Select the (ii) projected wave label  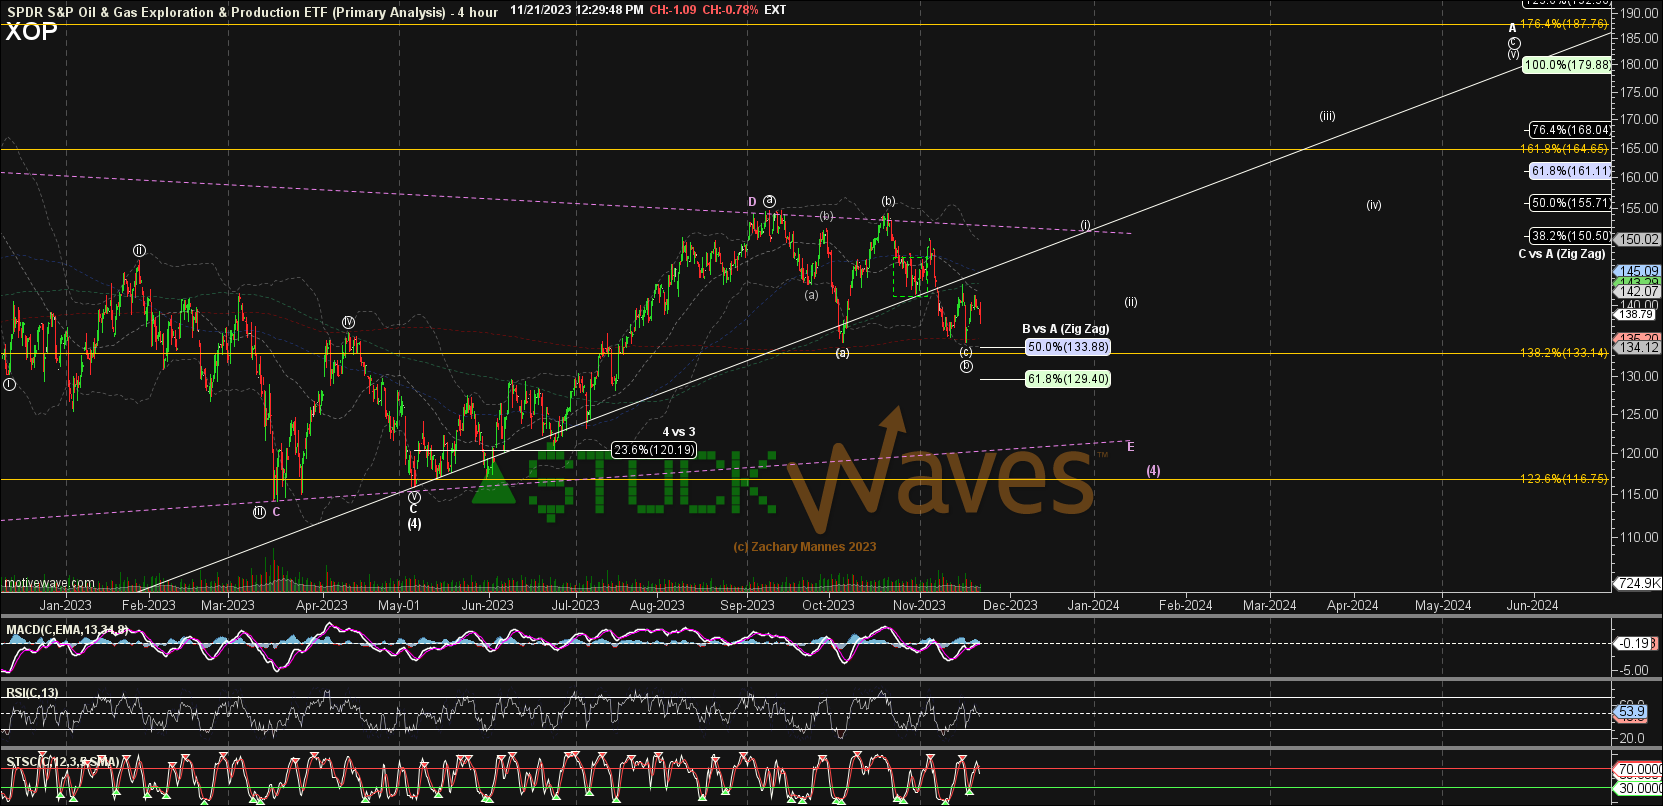(1130, 302)
